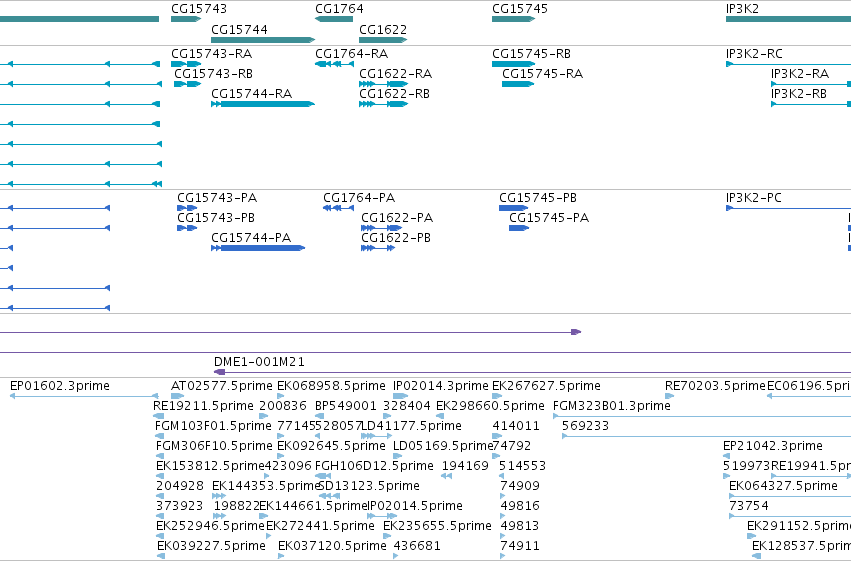Click the EP01602.3prime EST label

click(60, 386)
